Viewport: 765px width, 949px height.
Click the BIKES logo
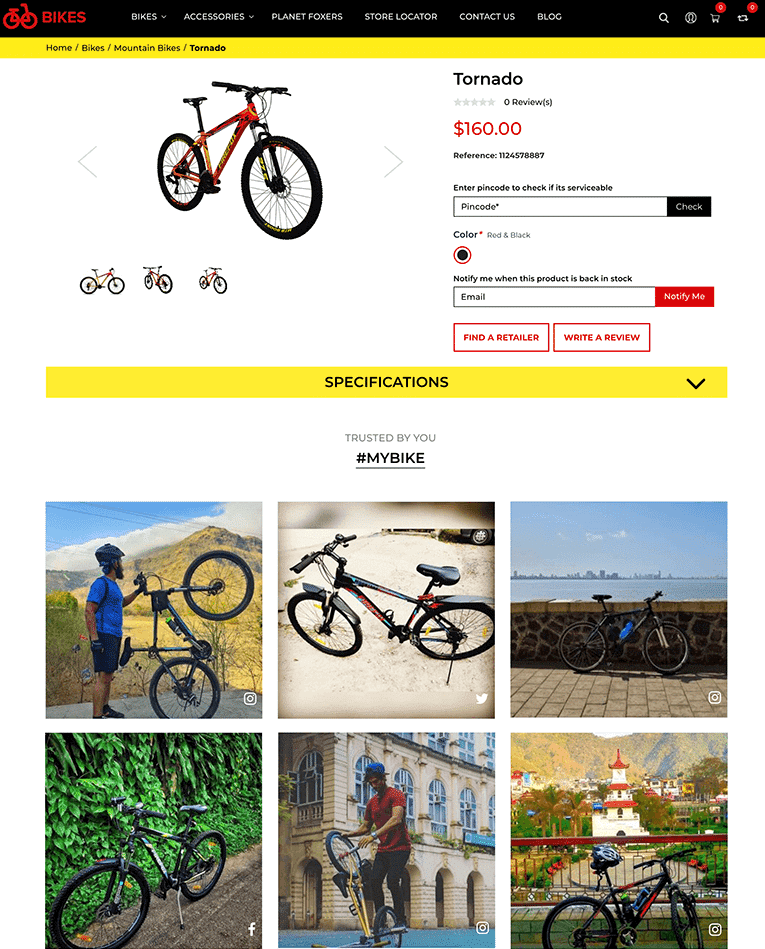(44, 17)
